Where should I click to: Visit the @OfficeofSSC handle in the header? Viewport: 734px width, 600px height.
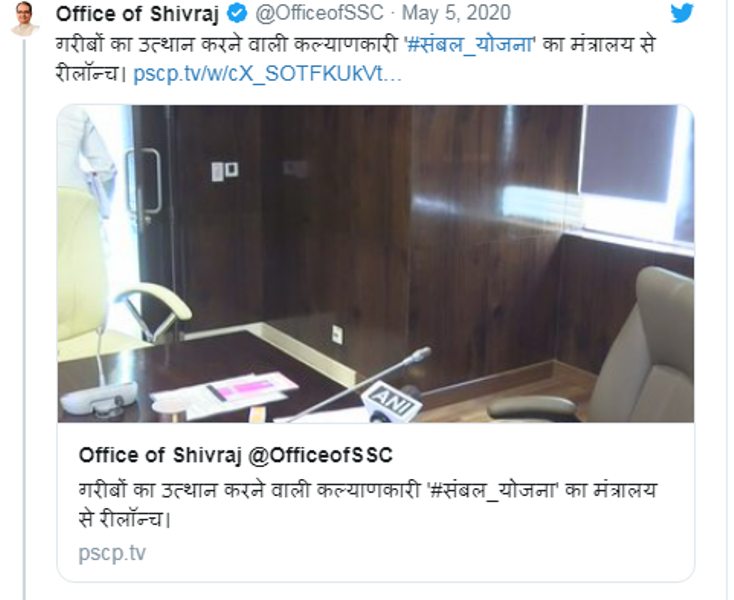click(319, 13)
